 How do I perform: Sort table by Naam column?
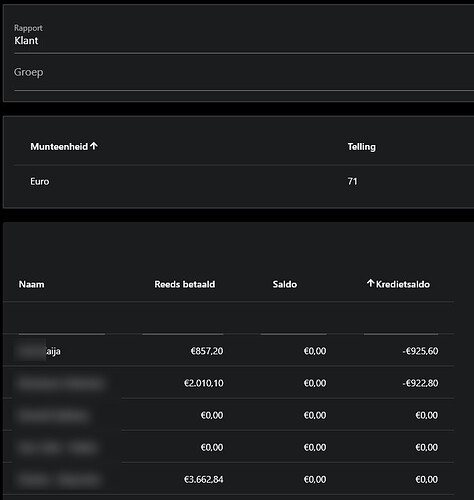(x=31, y=284)
